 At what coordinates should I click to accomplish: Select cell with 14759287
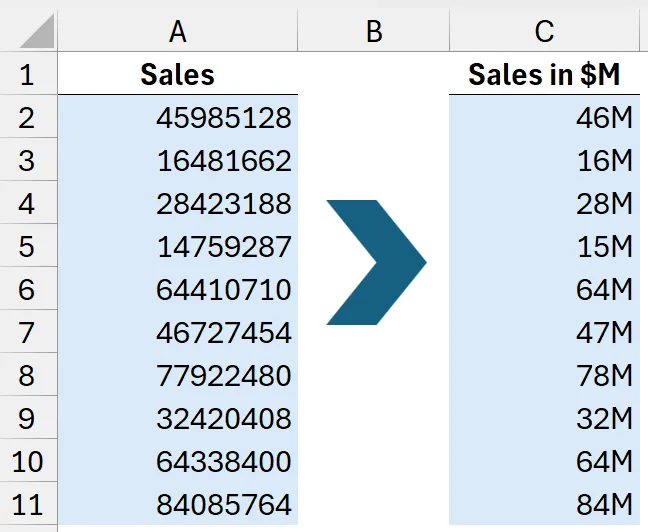click(x=178, y=247)
